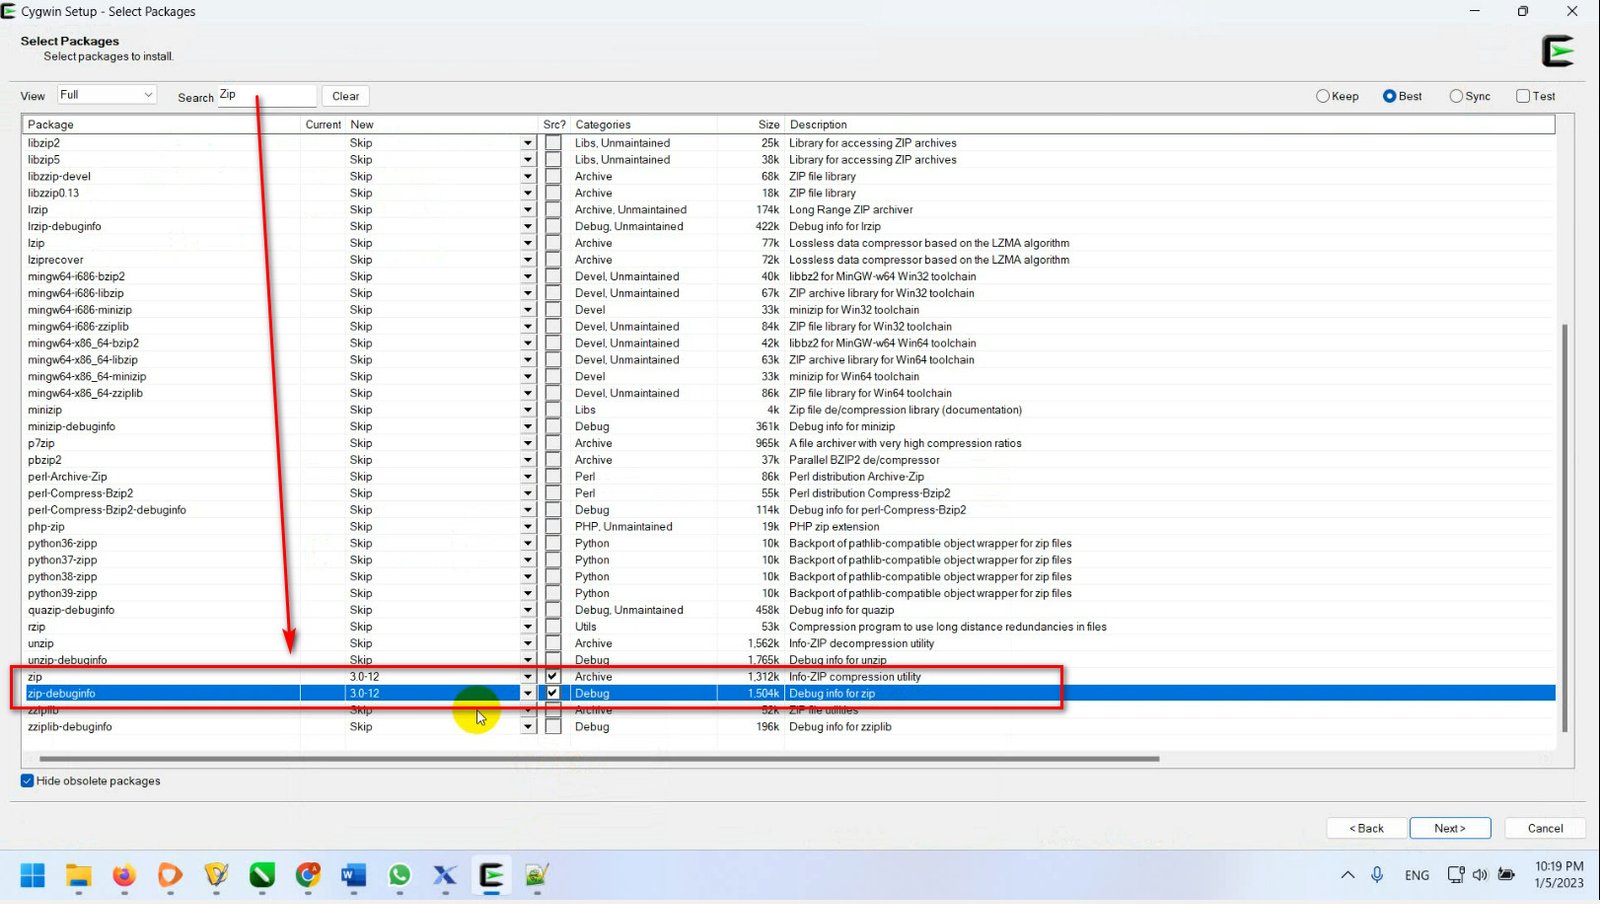Open the X-shaped app on taskbar
1600x904 pixels.
[x=445, y=875]
